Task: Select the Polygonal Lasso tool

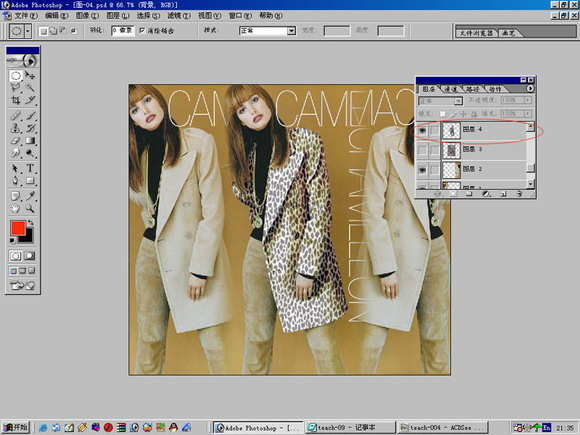Action: [x=16, y=88]
